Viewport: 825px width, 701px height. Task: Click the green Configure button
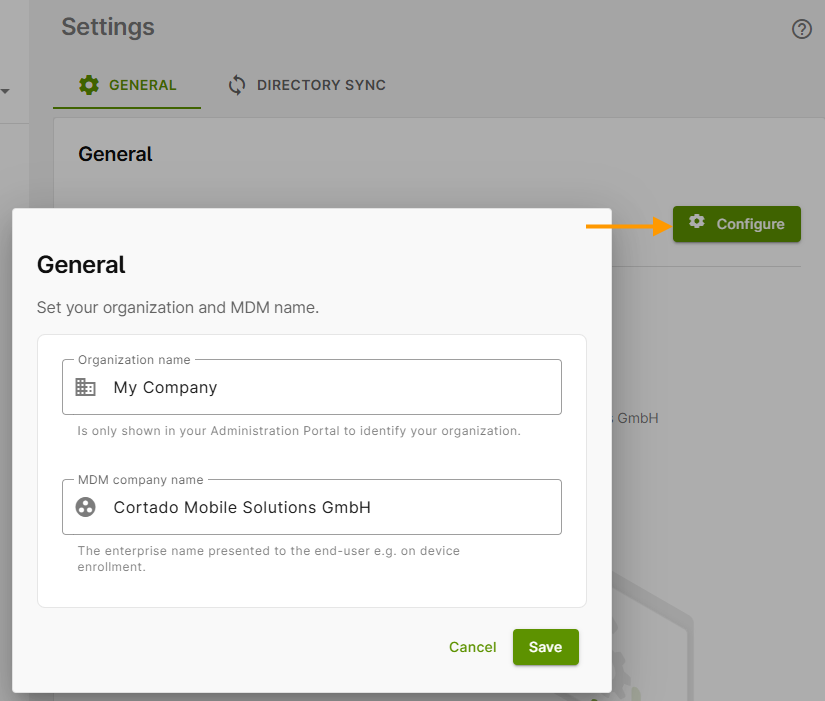click(x=737, y=224)
